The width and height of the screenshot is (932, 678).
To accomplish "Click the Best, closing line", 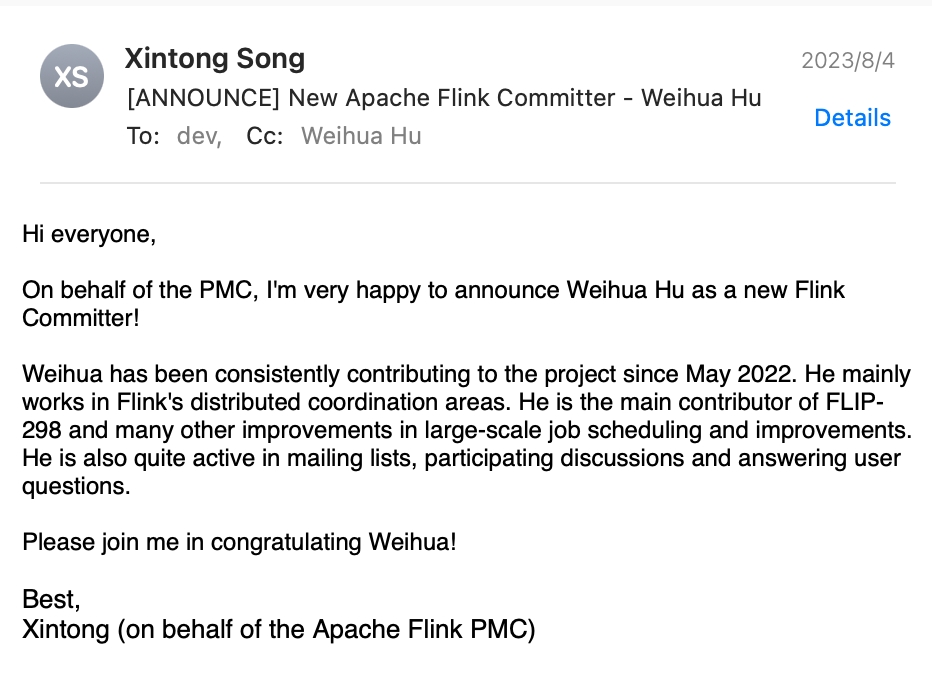I will [x=51, y=599].
